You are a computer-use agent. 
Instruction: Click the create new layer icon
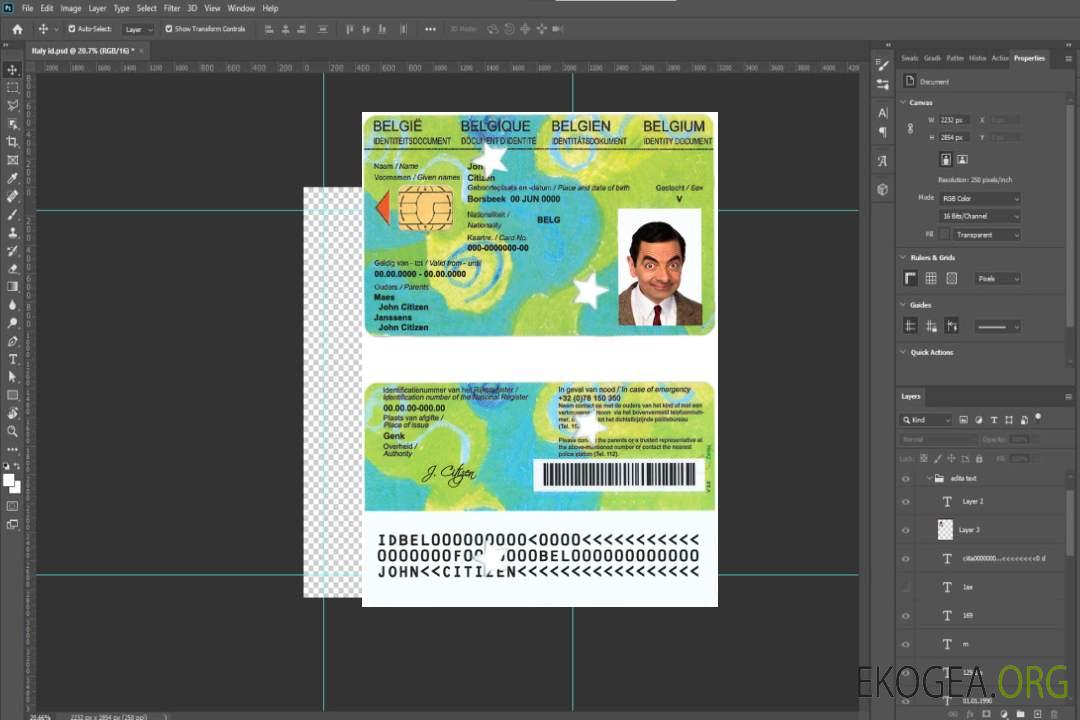1037,714
